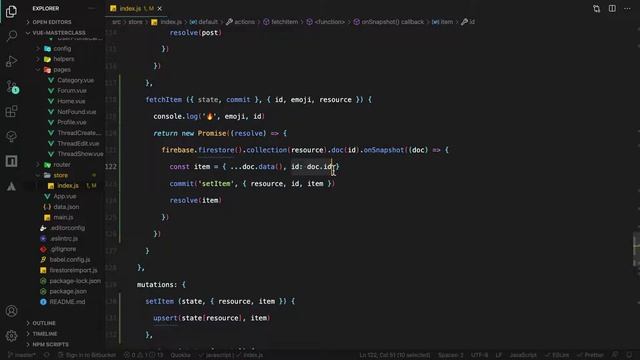Open babel.config.js file
The height and width of the screenshot is (360, 640).
click(x=70, y=260)
